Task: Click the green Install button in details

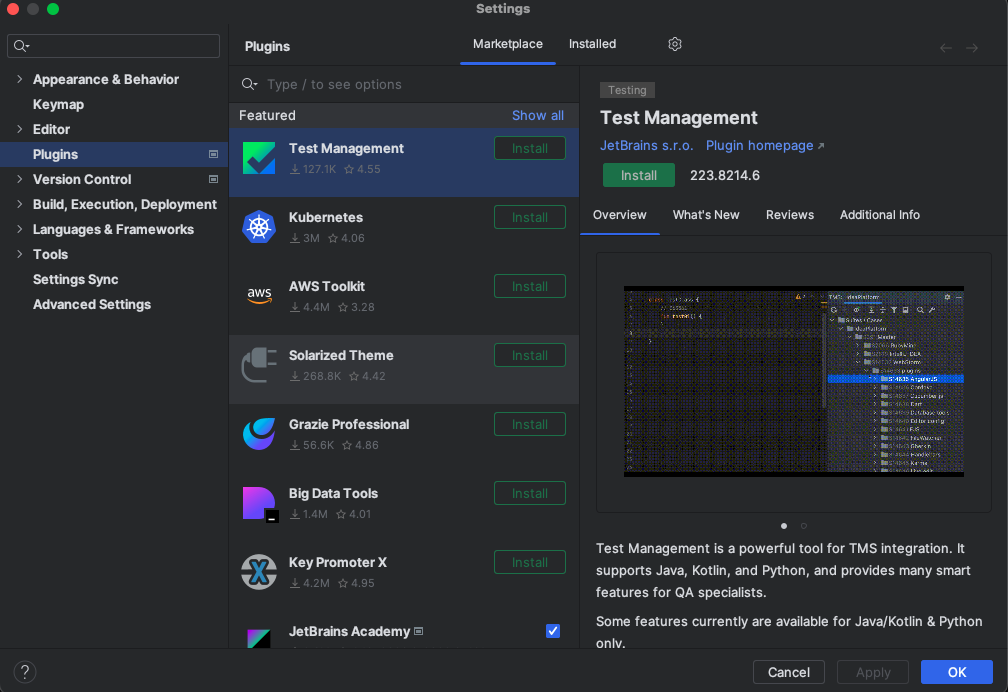Action: tap(639, 176)
